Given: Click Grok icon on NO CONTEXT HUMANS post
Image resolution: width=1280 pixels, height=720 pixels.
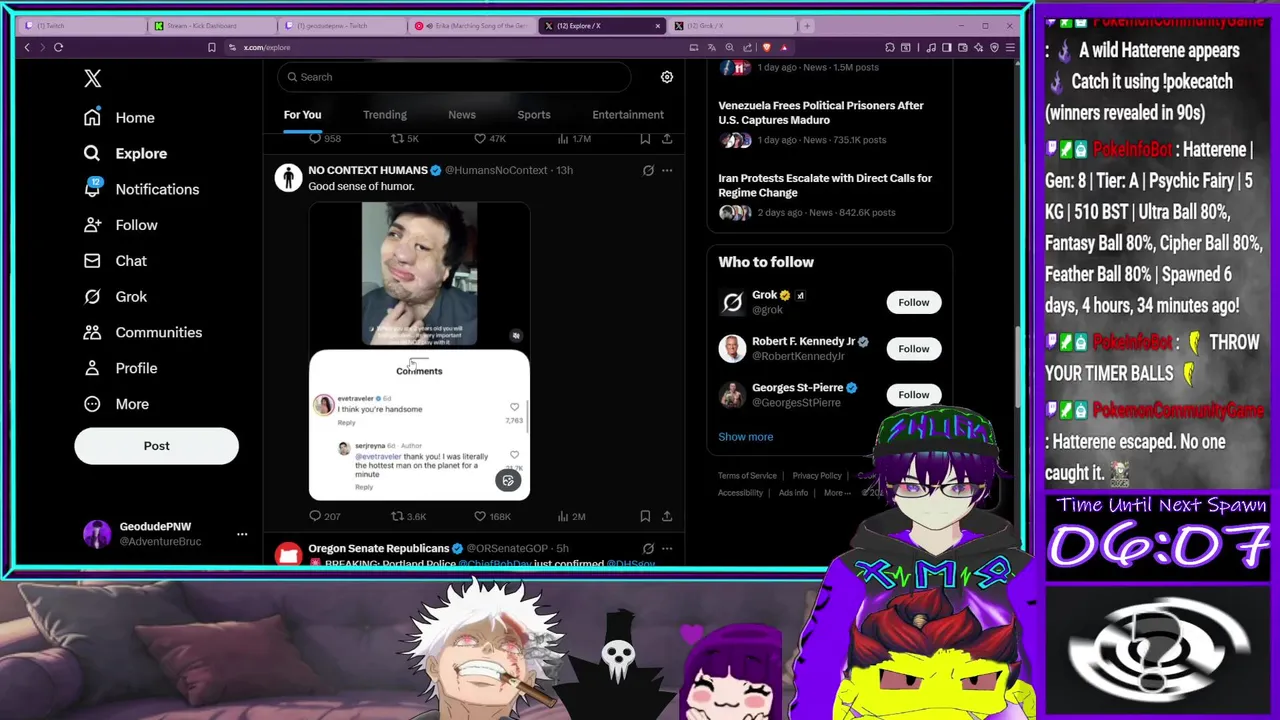Looking at the screenshot, I should [648, 170].
